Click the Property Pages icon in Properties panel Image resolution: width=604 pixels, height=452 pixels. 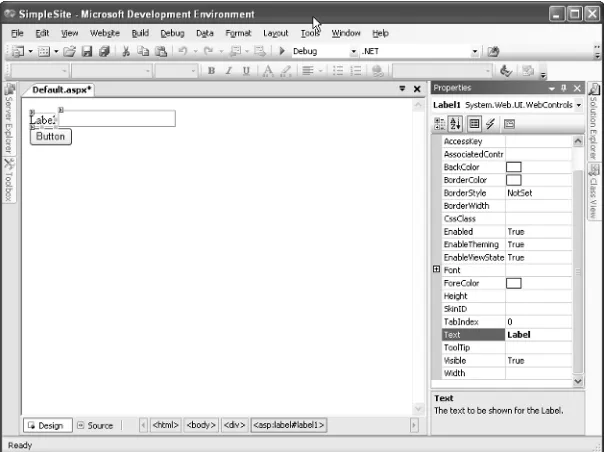coord(509,124)
